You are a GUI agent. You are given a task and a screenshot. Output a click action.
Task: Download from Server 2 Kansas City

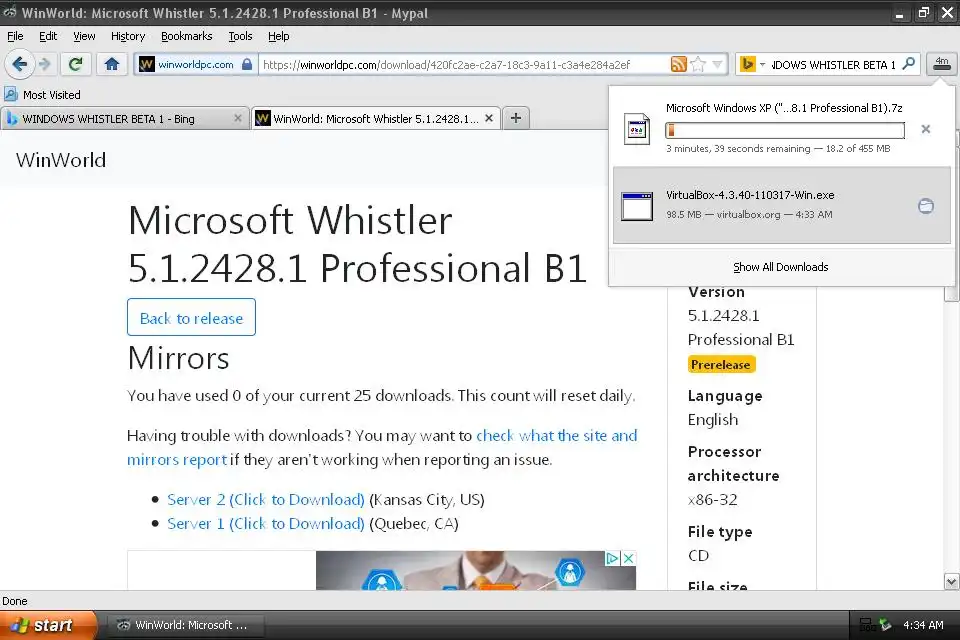coord(266,500)
